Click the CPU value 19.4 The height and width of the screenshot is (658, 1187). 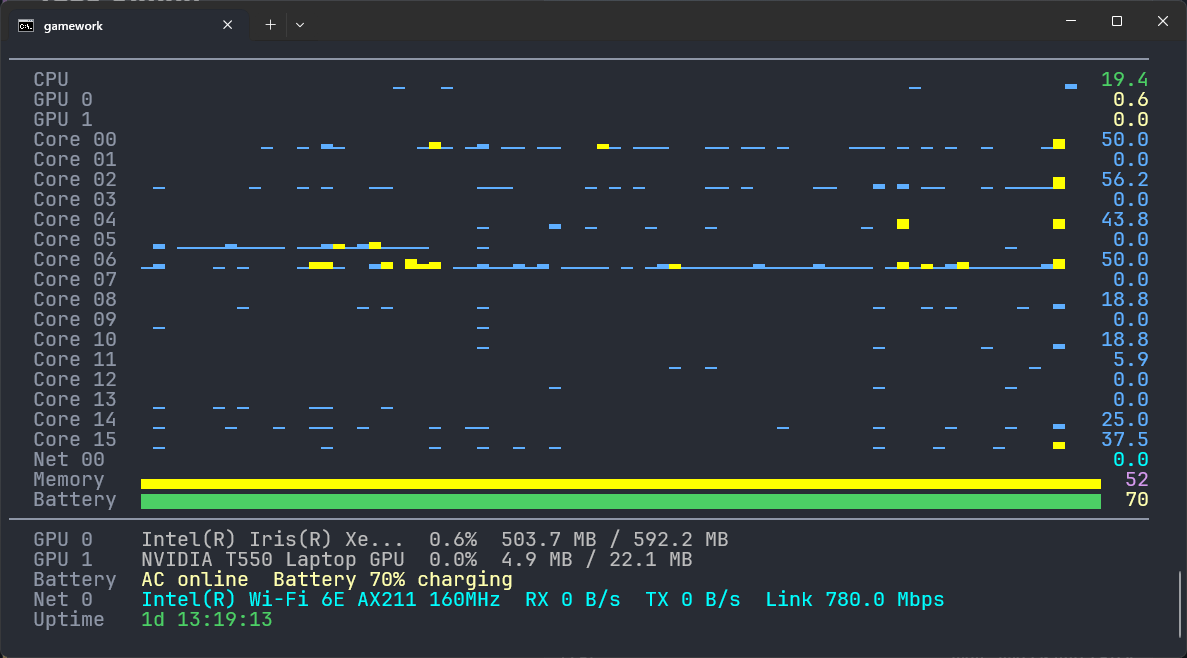click(x=1124, y=80)
